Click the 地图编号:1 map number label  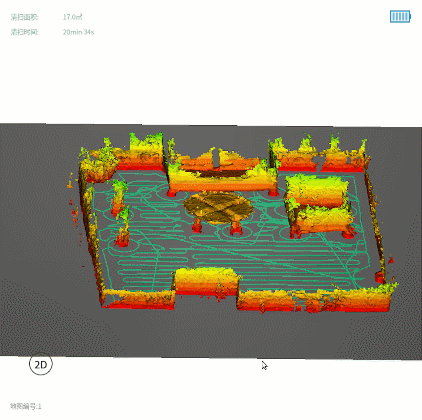tap(26, 406)
